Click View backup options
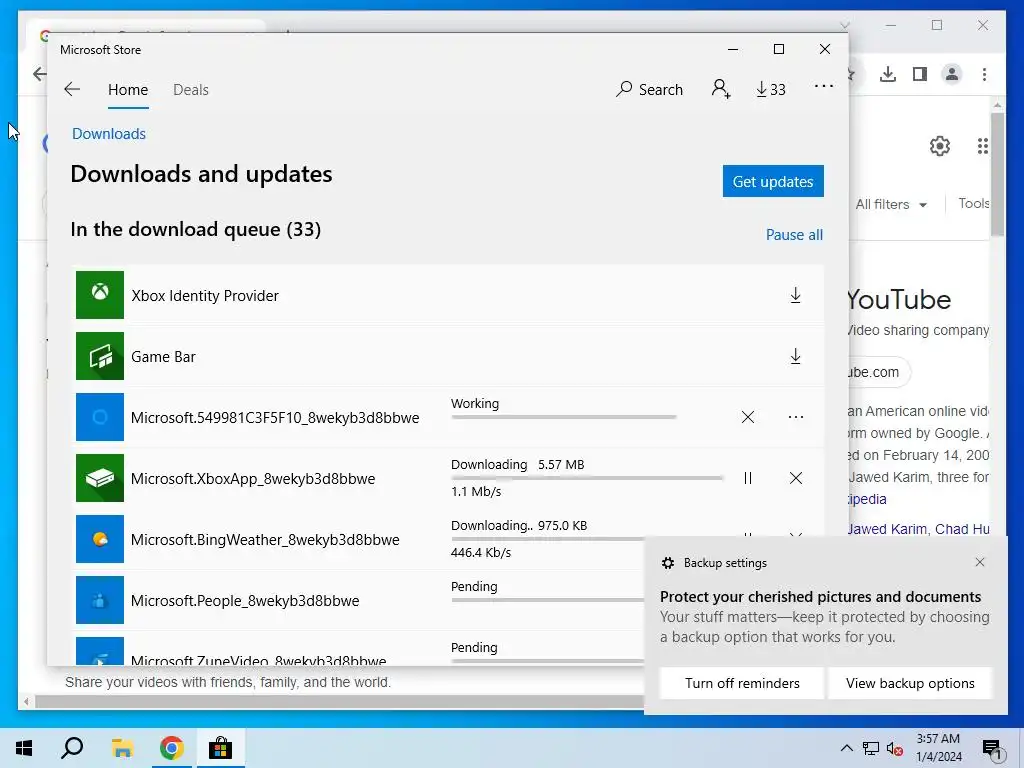1024x768 pixels. (x=910, y=683)
